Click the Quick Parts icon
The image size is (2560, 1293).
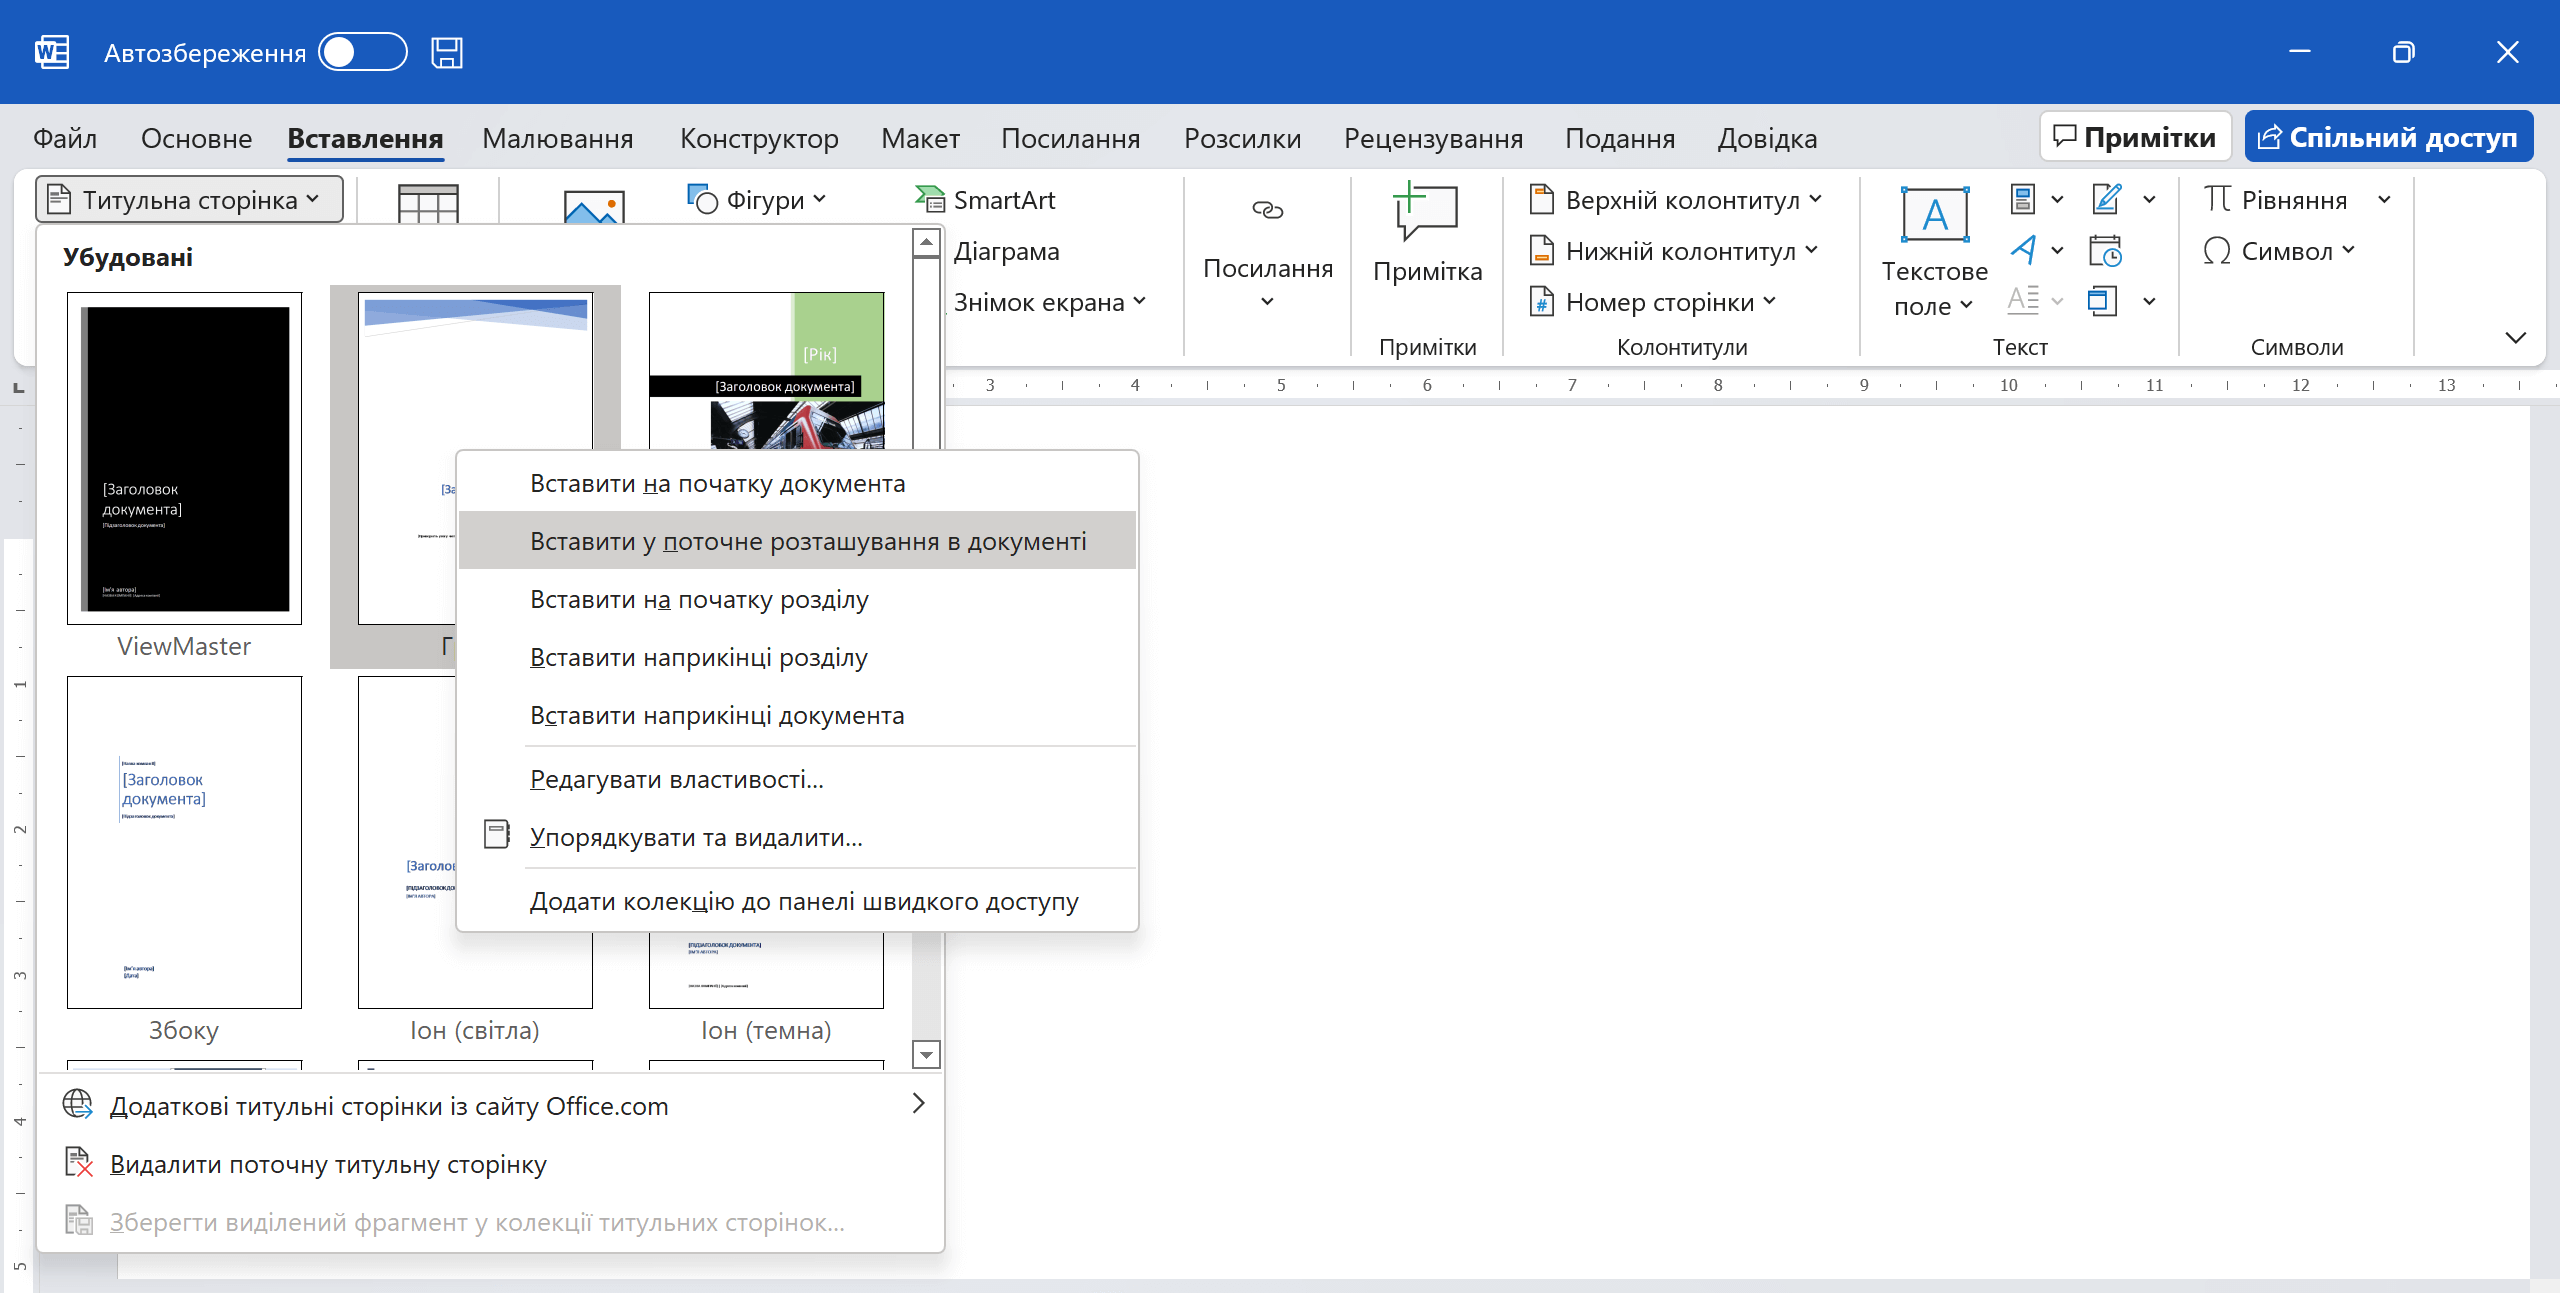pos(2022,199)
